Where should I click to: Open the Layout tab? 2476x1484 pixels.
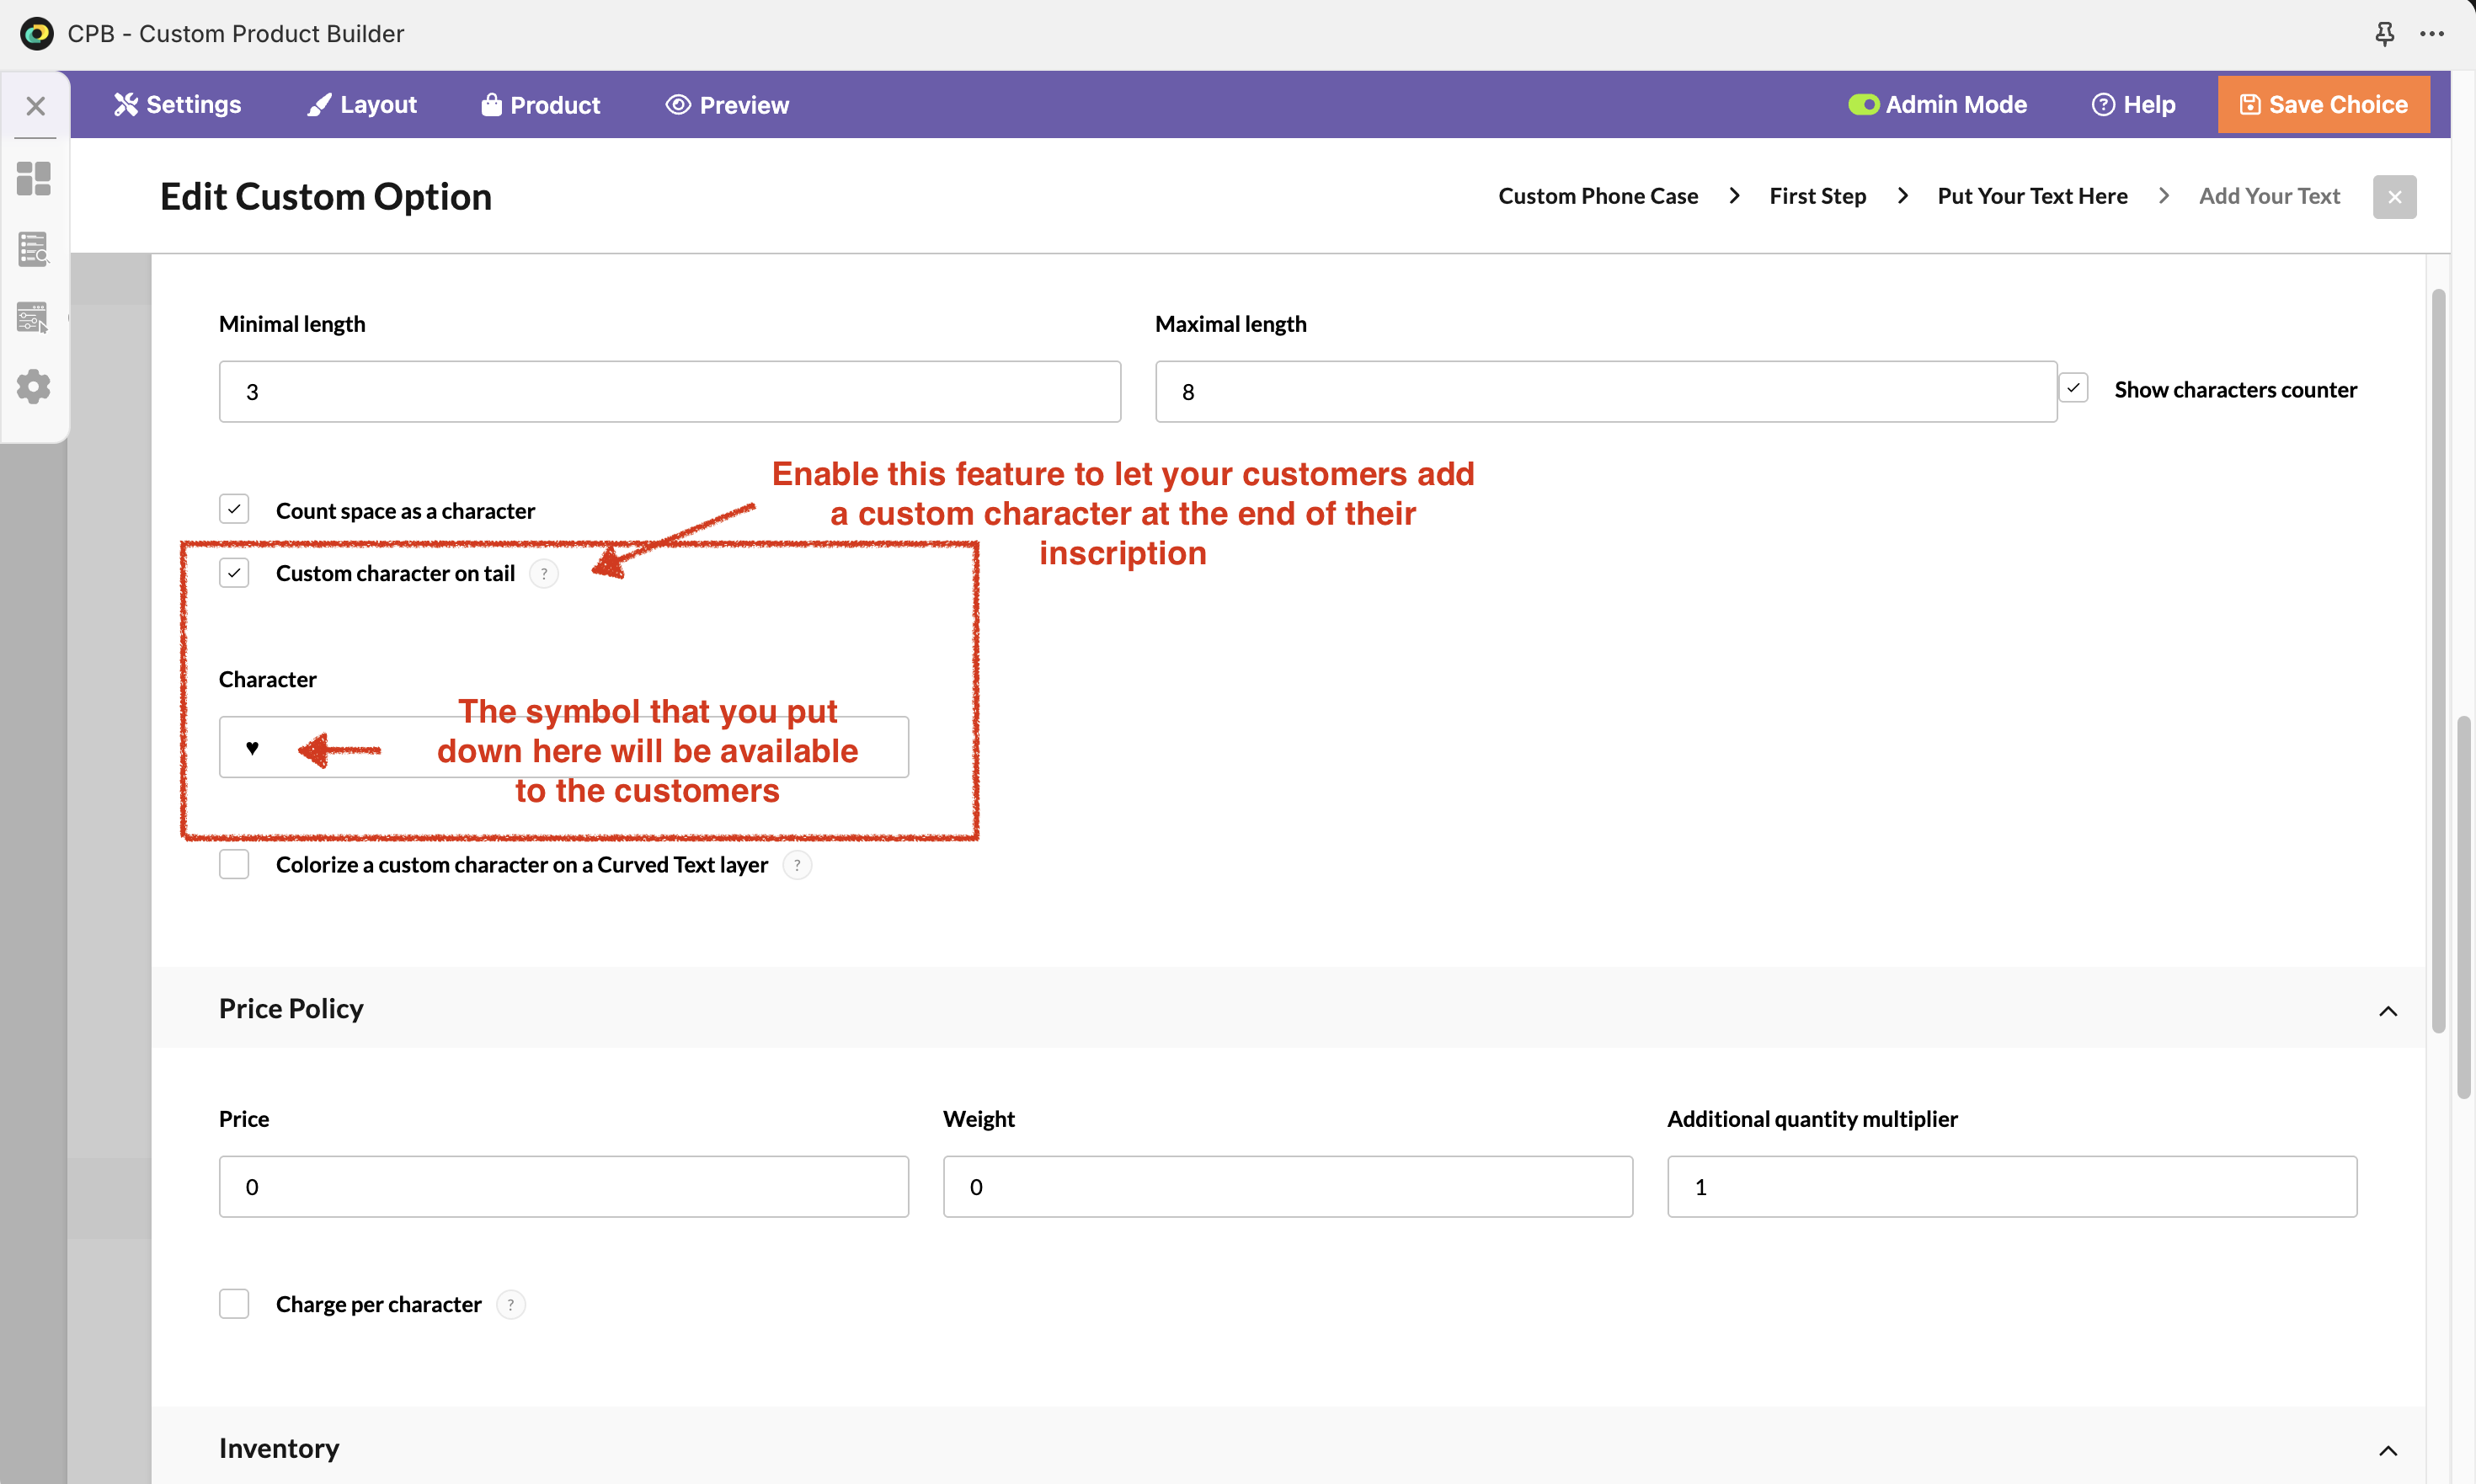pos(362,105)
